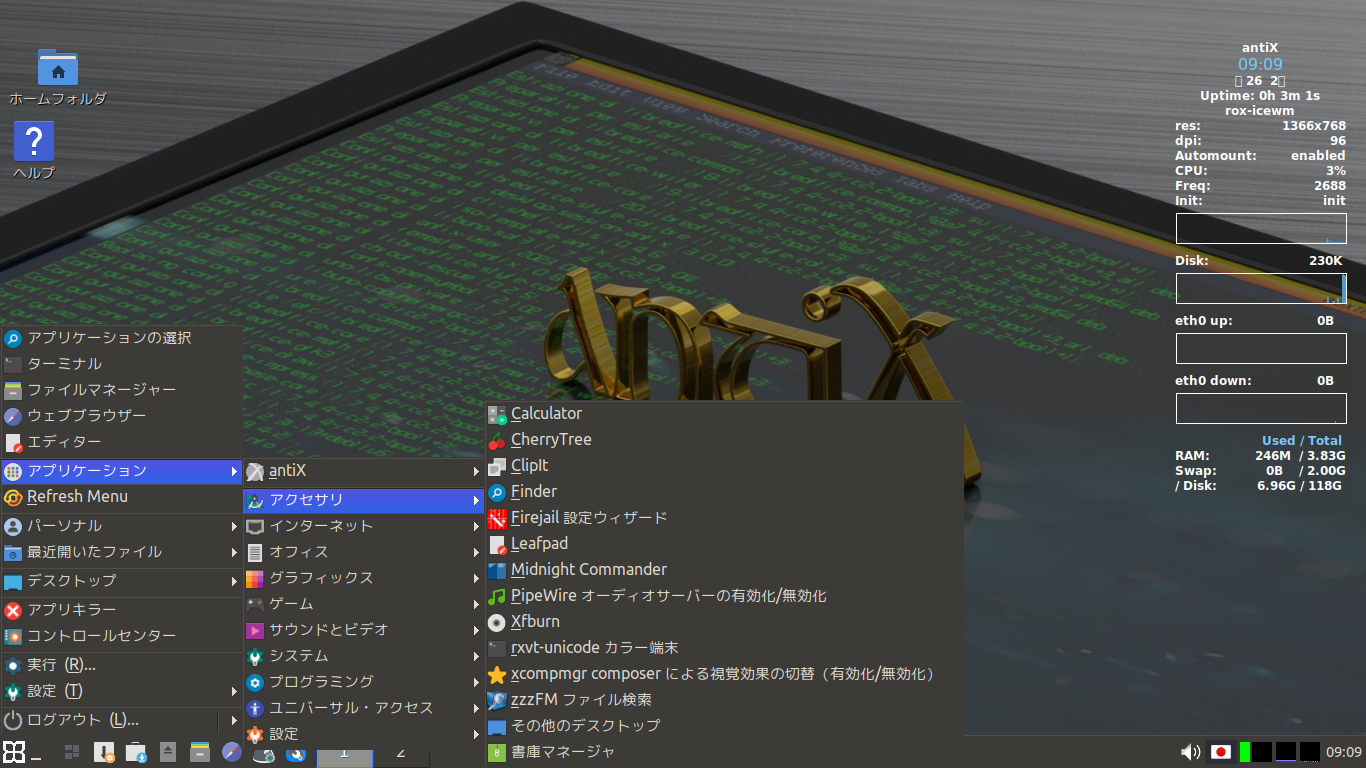Expand the アプリケーション submenu

pos(122,471)
